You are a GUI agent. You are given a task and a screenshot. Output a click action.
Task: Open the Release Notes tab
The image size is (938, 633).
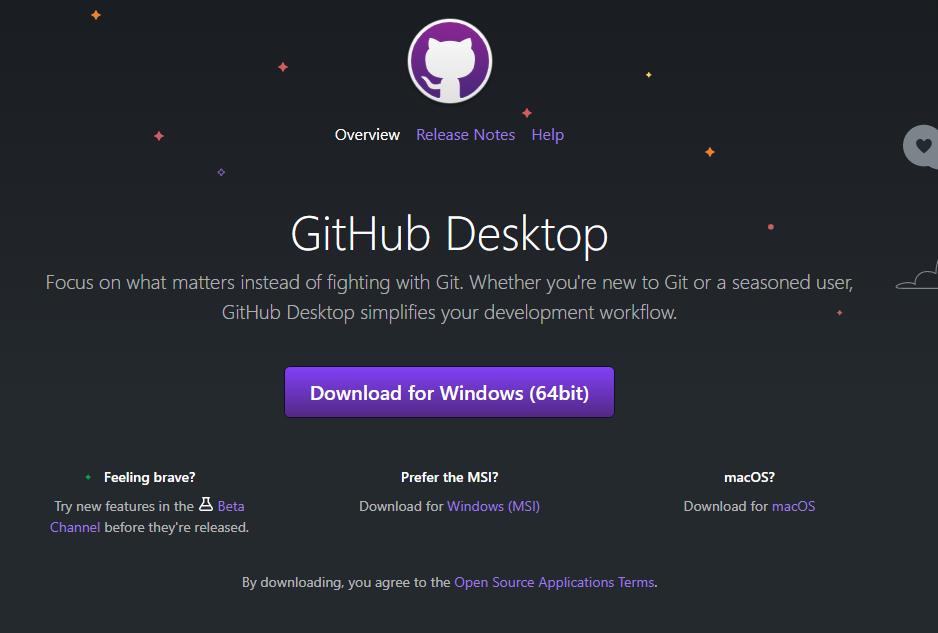click(465, 135)
